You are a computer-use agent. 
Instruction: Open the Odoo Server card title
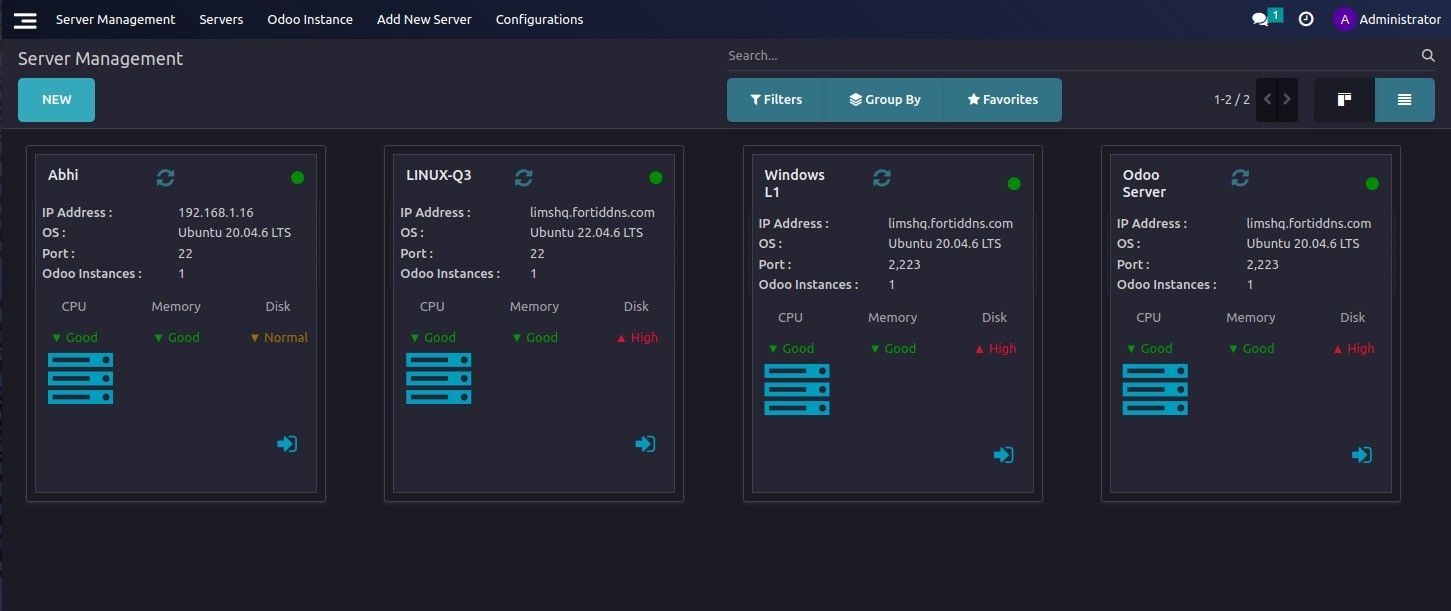(x=1144, y=183)
